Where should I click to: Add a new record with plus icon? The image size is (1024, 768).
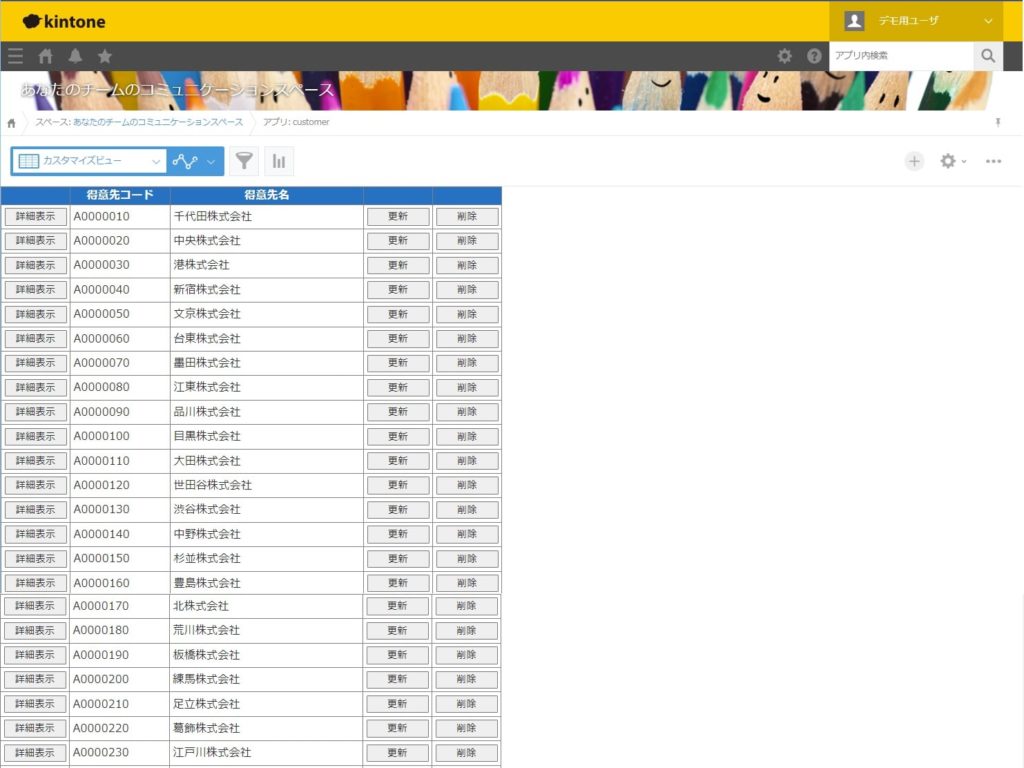914,161
